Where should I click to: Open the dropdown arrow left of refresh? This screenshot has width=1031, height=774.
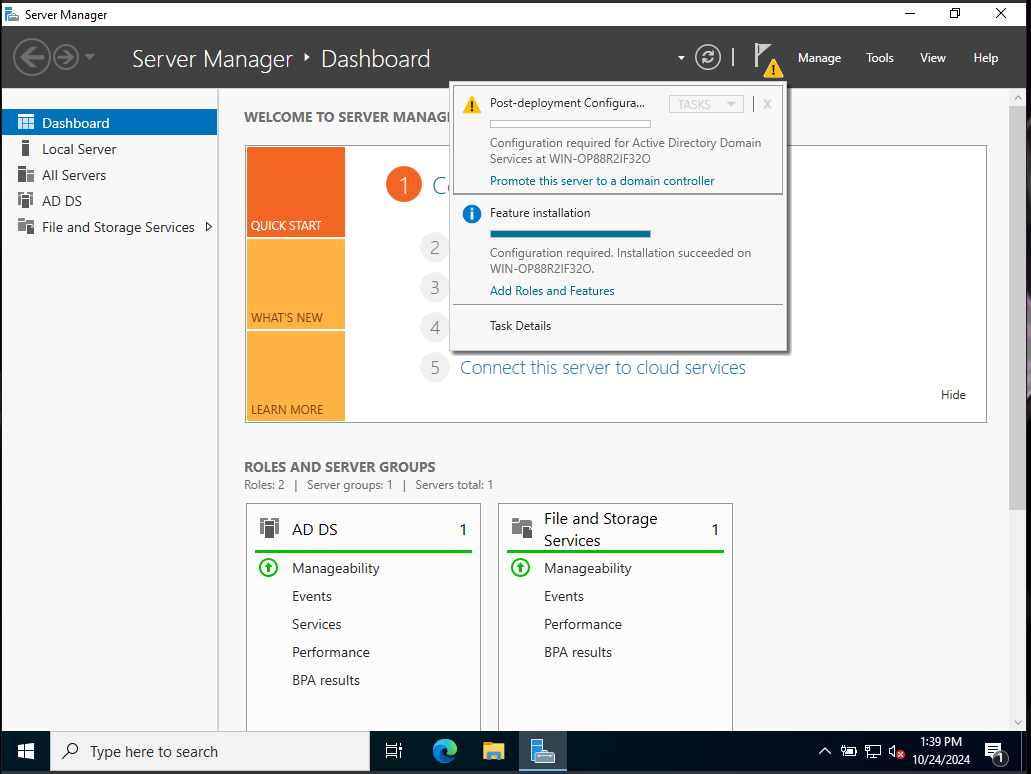coord(681,58)
